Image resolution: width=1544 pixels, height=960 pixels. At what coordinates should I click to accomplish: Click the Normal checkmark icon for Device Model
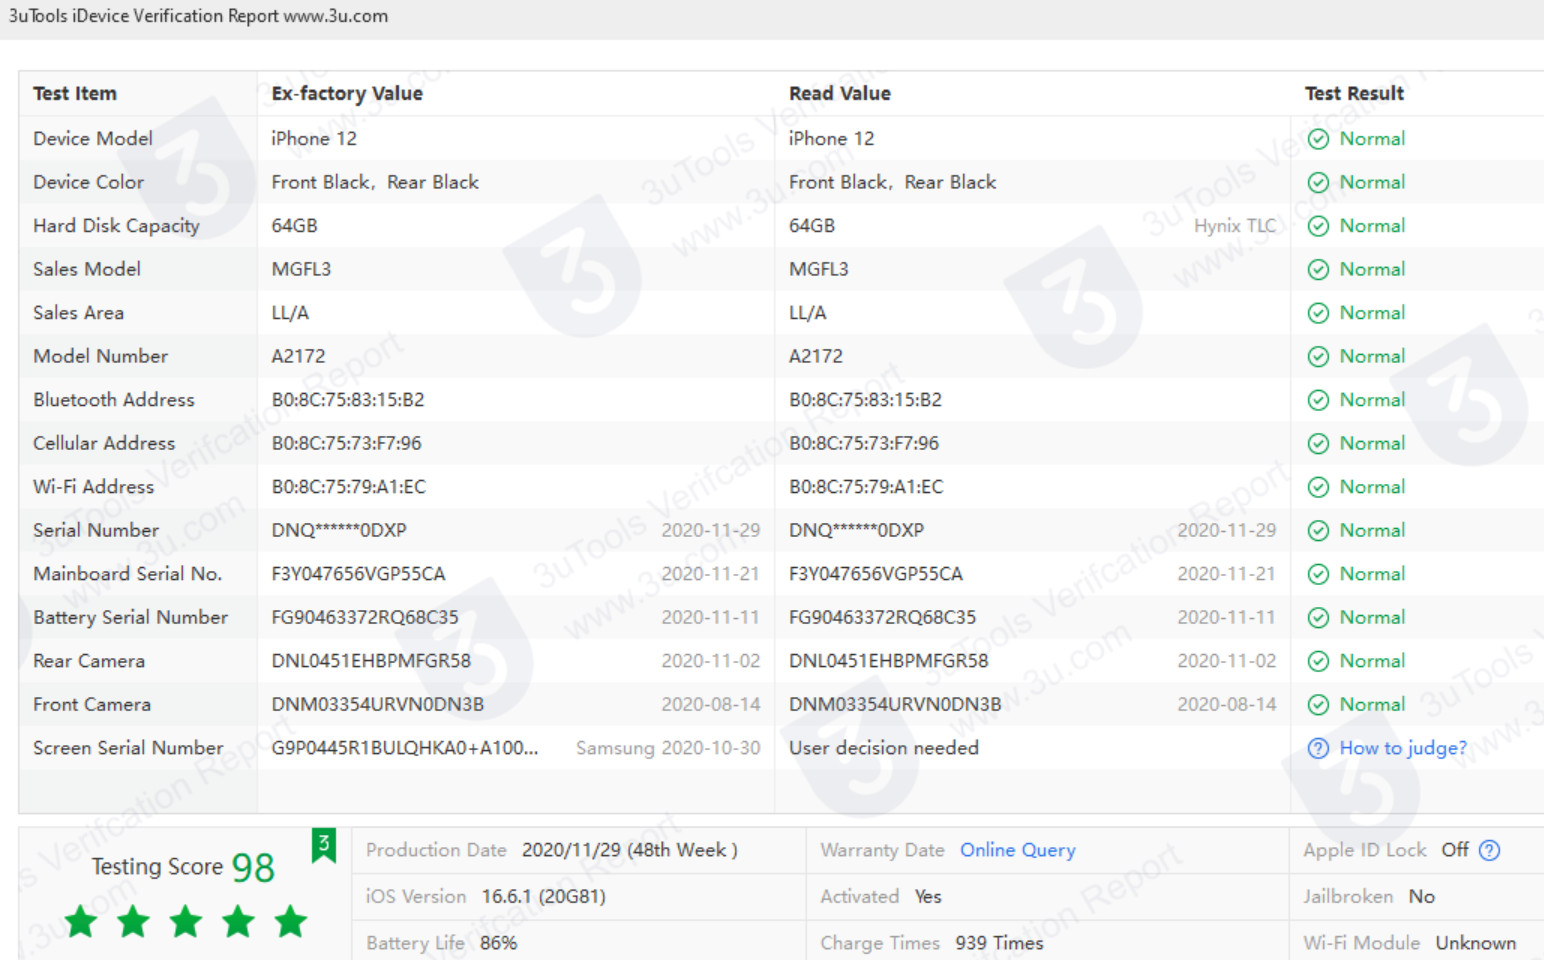tap(1318, 139)
